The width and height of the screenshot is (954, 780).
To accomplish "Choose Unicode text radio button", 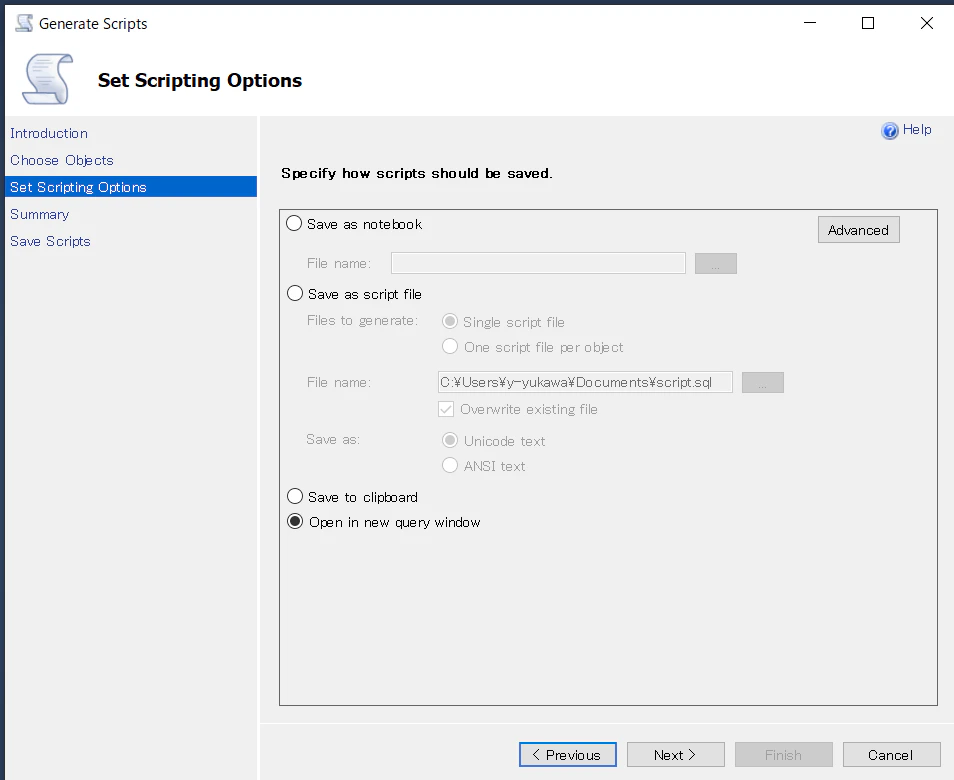I will (x=450, y=440).
